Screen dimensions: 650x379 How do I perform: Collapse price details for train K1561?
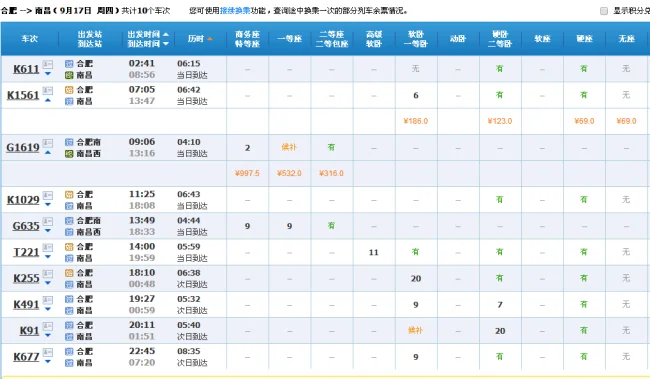(x=48, y=100)
